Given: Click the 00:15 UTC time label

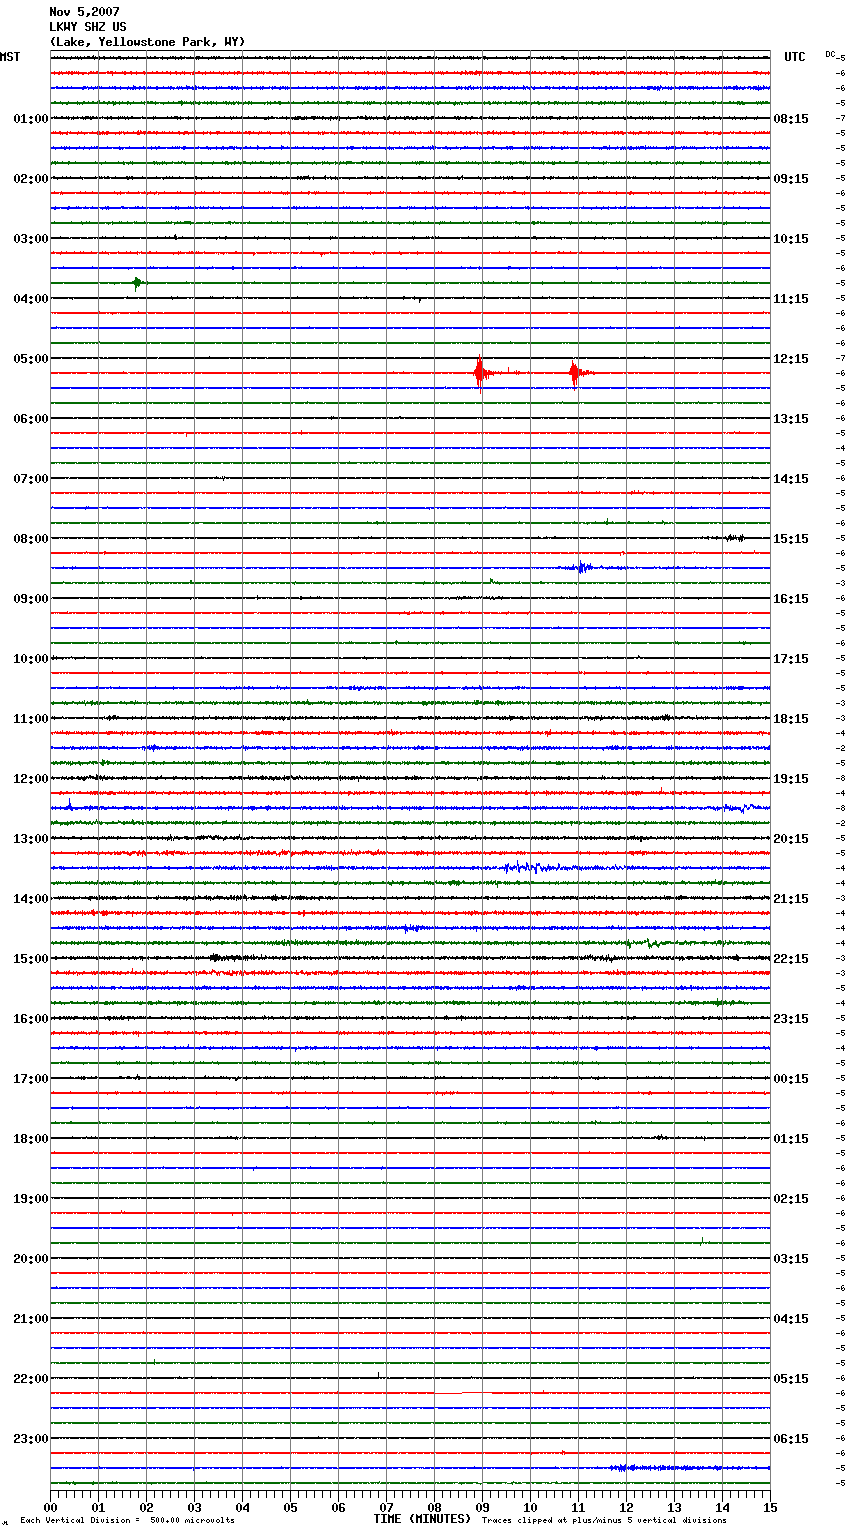Looking at the screenshot, I should click(791, 1079).
